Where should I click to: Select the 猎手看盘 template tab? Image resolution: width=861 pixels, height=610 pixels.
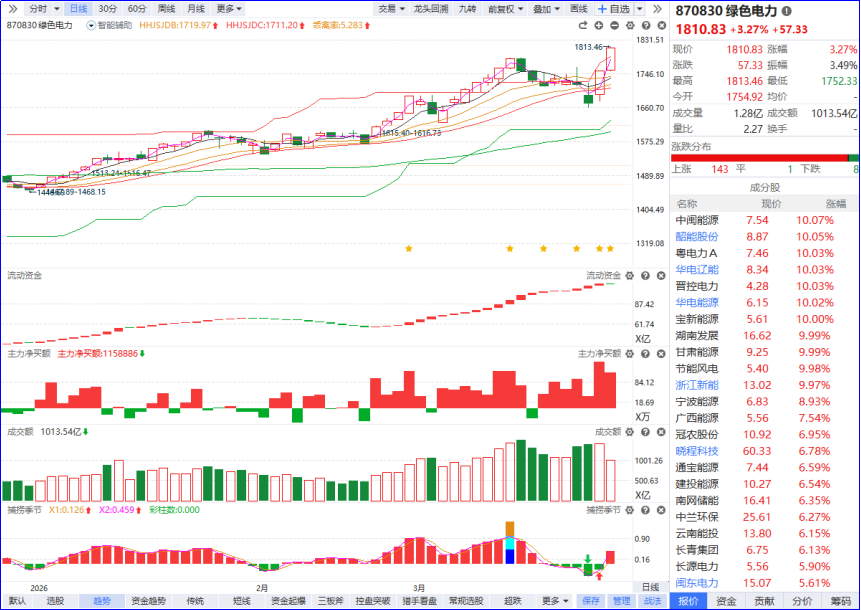419,601
